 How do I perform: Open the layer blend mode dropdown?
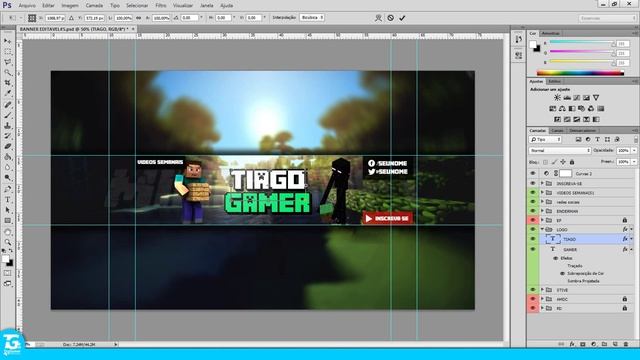[x=560, y=150]
